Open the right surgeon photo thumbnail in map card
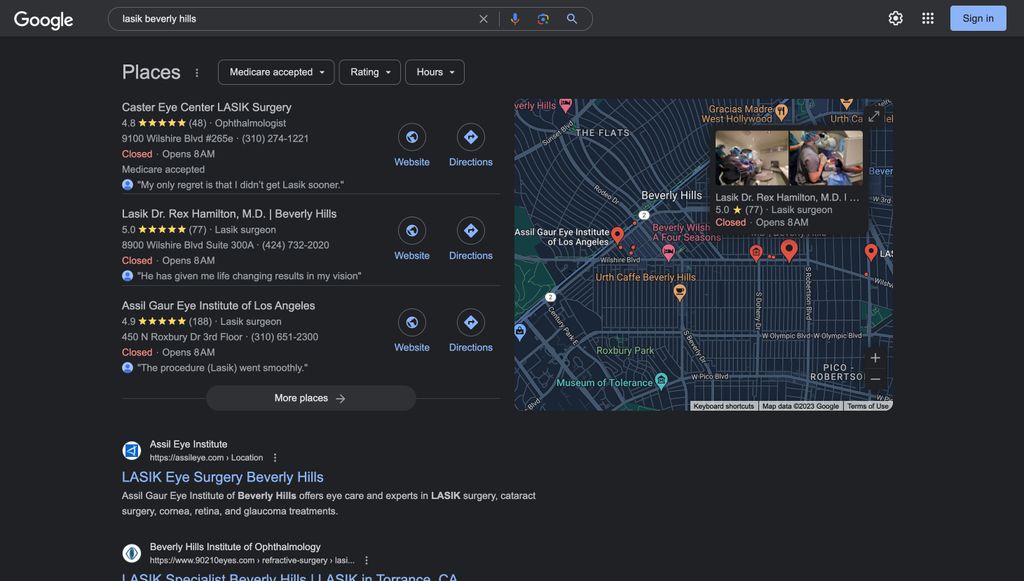This screenshot has height=581, width=1024. tap(826, 158)
